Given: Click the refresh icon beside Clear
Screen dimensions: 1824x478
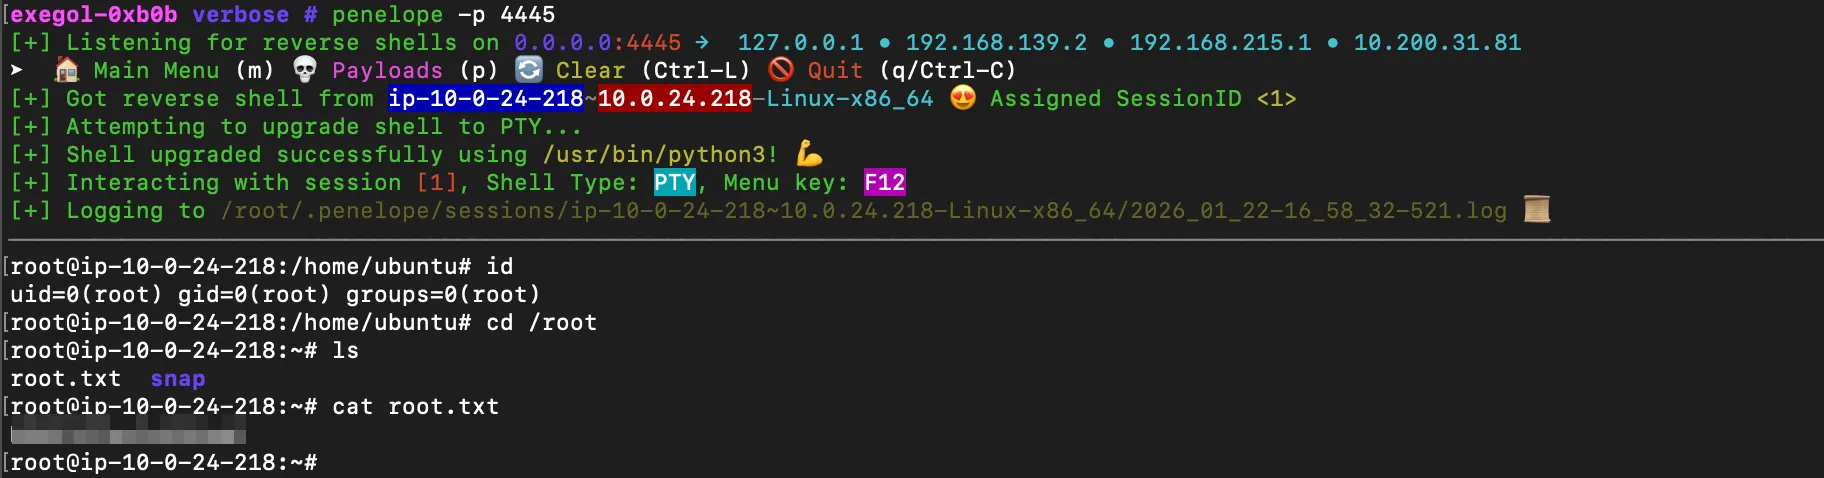Looking at the screenshot, I should click(x=529, y=70).
